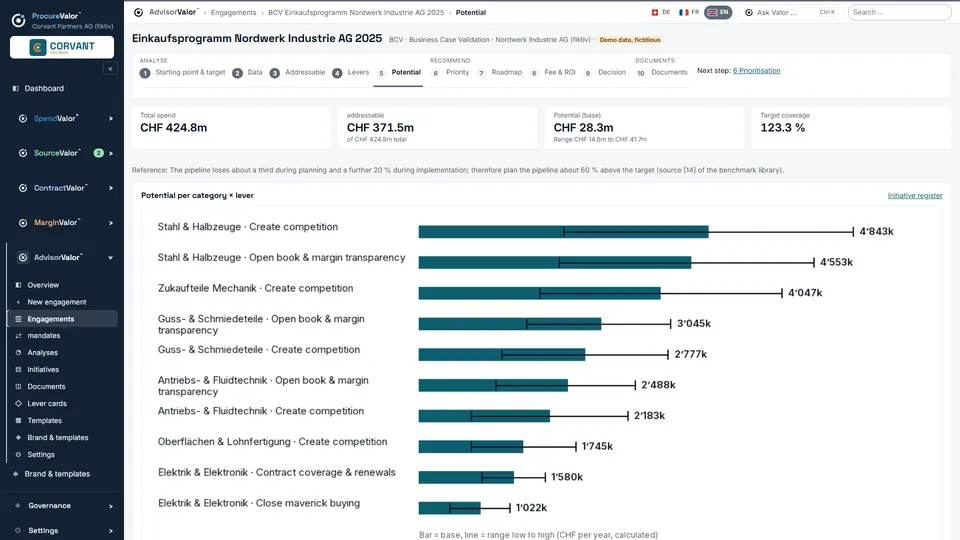
Task: Click the Dashboard icon in sidebar
Action: coord(16,88)
